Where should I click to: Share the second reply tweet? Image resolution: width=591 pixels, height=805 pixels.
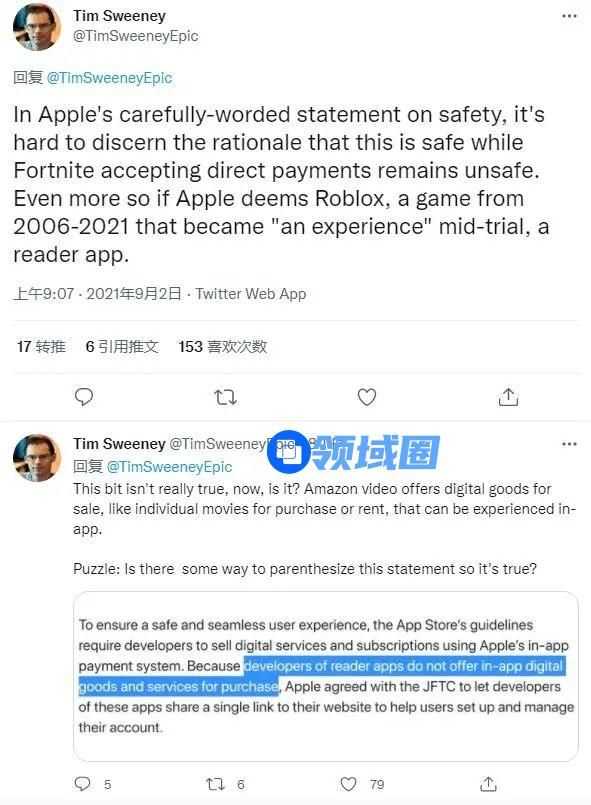pos(488,783)
